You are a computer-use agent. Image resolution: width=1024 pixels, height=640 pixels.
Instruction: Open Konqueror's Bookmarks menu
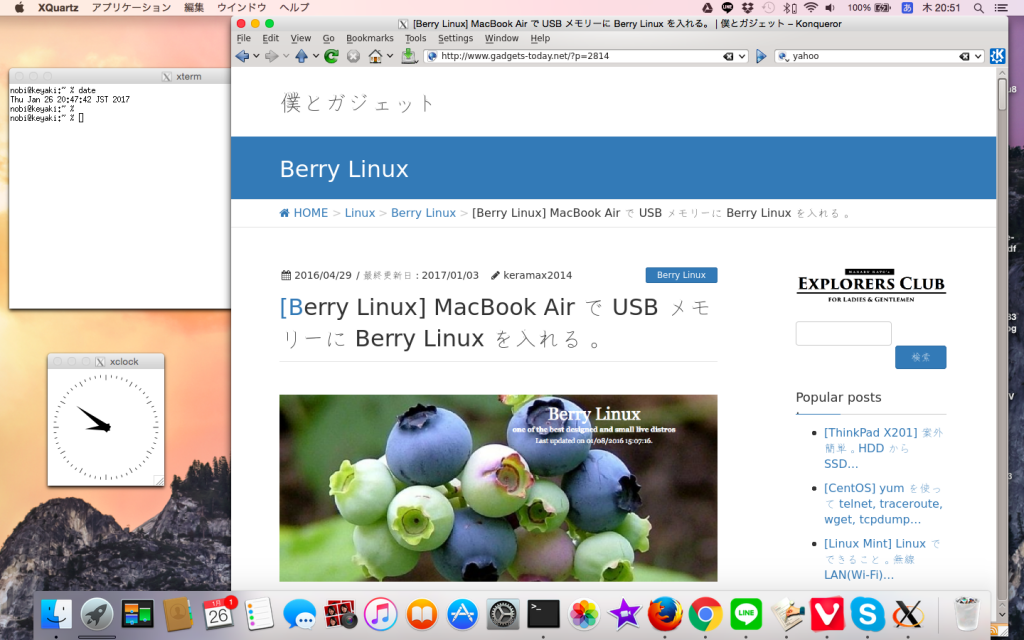(x=370, y=39)
